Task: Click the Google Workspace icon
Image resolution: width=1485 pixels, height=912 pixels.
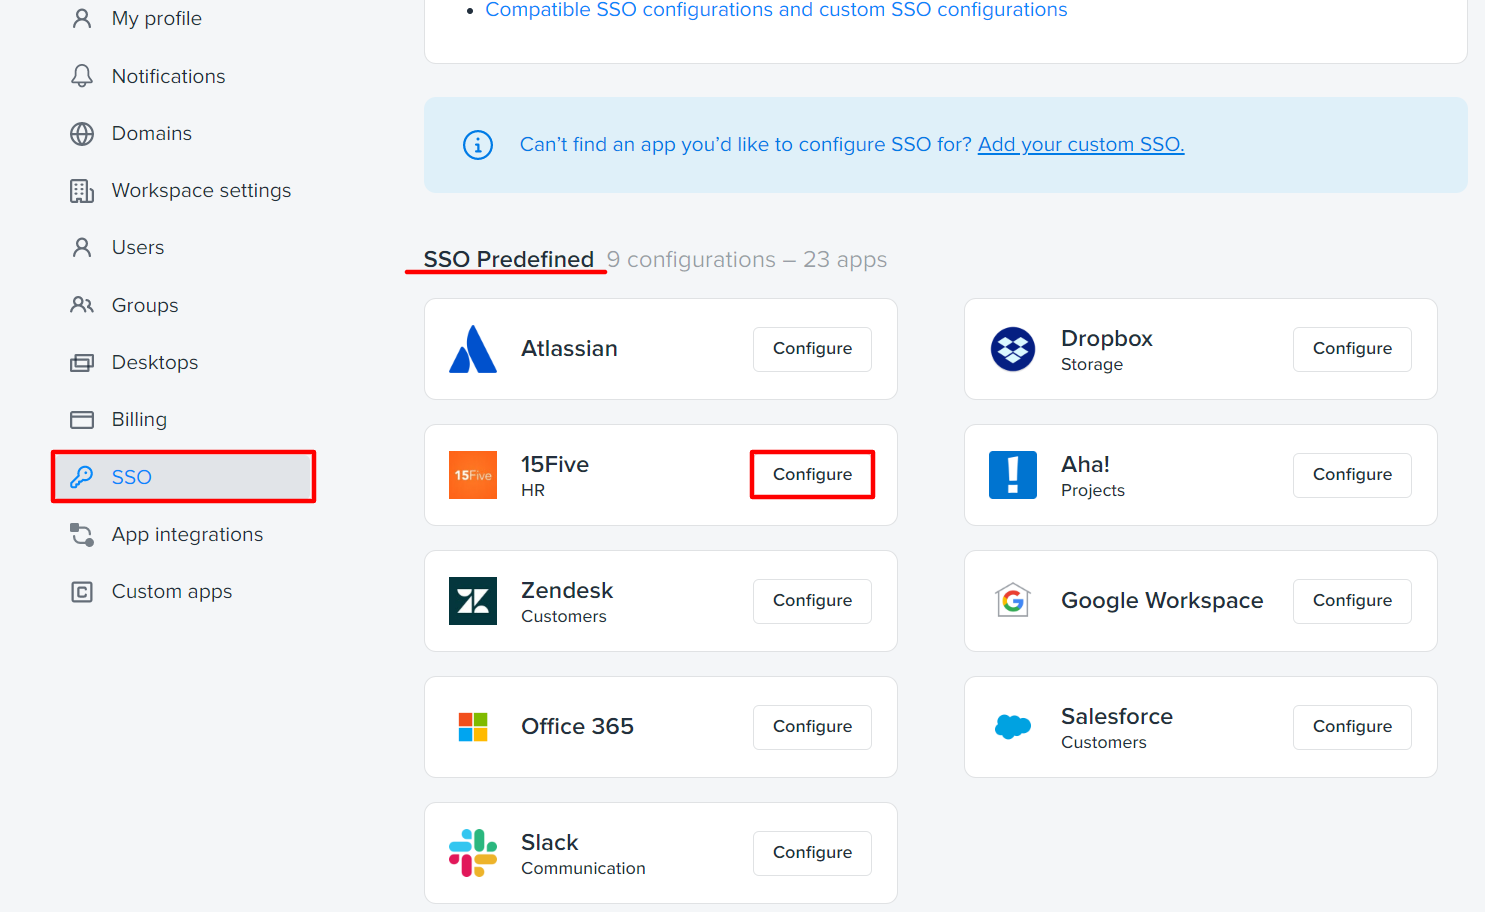Action: click(1013, 601)
